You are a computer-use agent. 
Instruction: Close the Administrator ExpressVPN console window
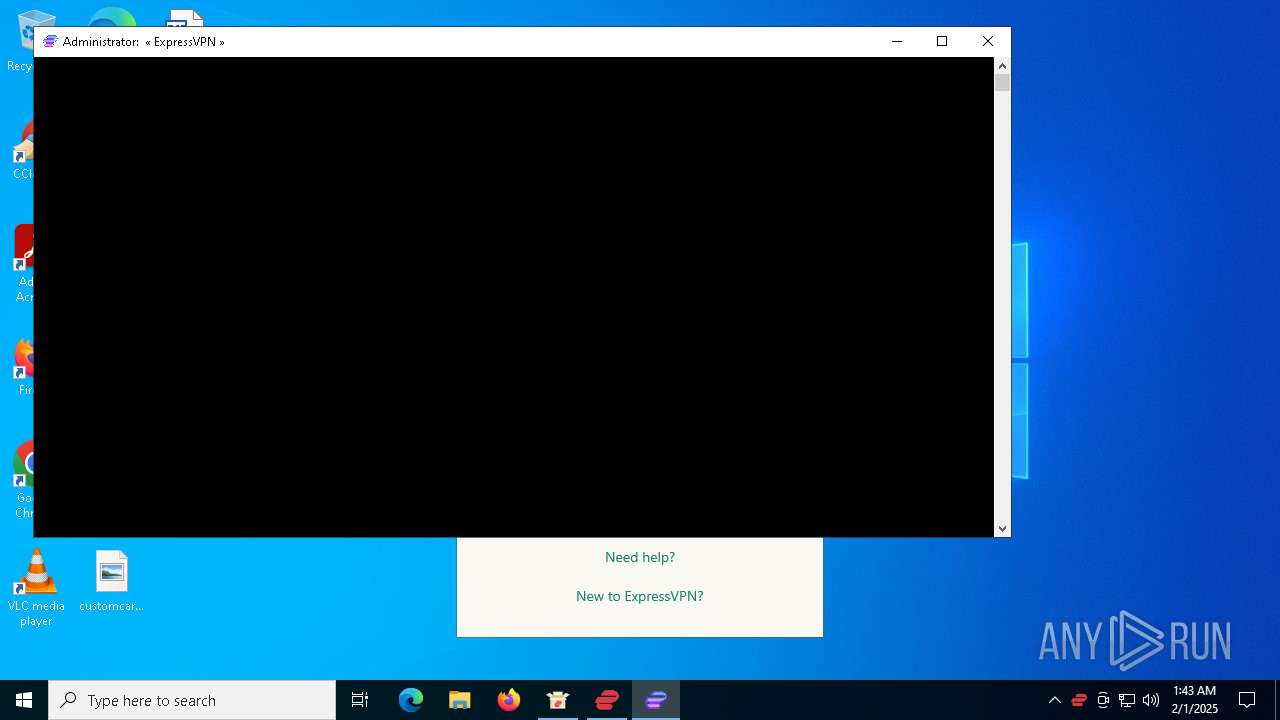pos(988,41)
